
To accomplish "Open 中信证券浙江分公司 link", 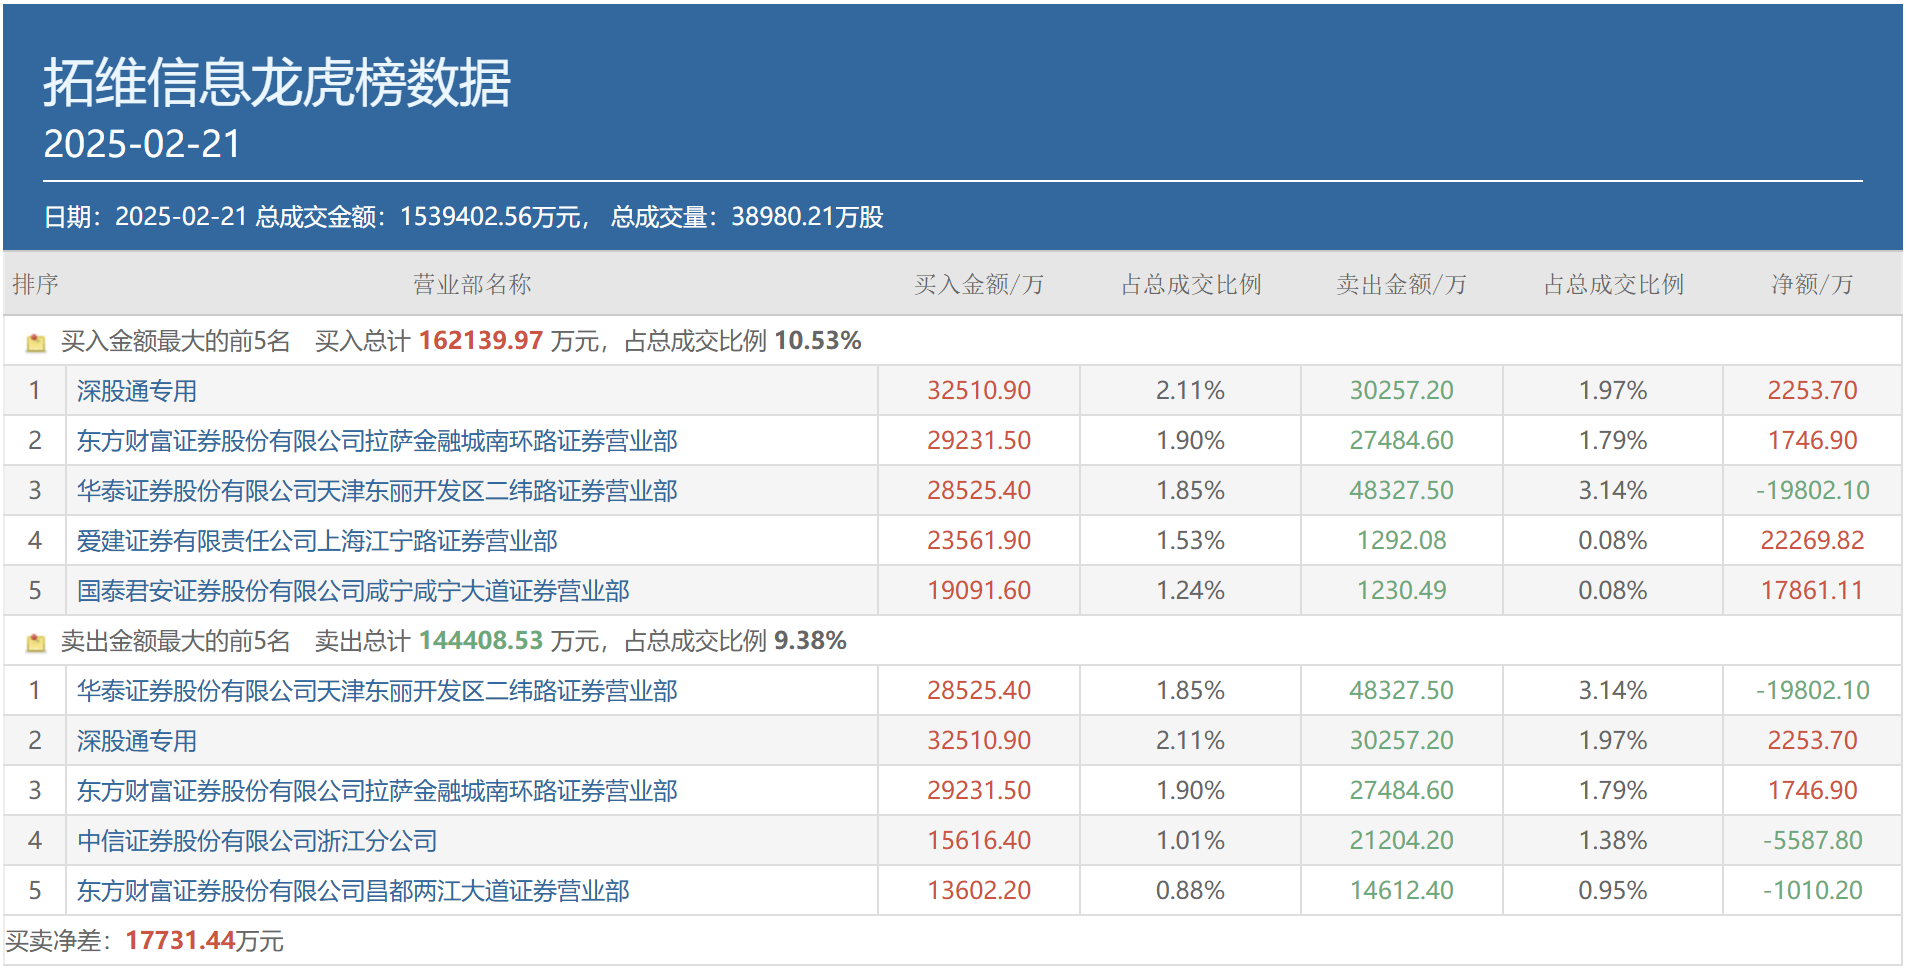I will pos(257,841).
